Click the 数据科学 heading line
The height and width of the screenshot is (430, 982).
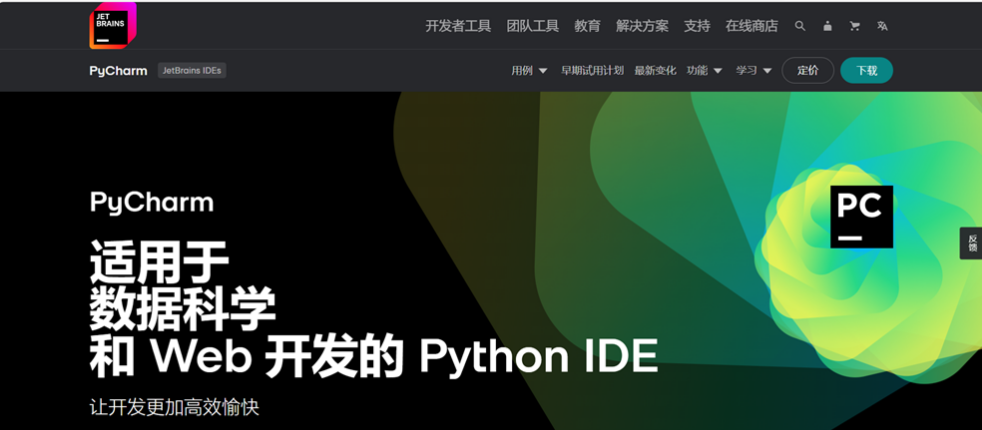(x=182, y=308)
